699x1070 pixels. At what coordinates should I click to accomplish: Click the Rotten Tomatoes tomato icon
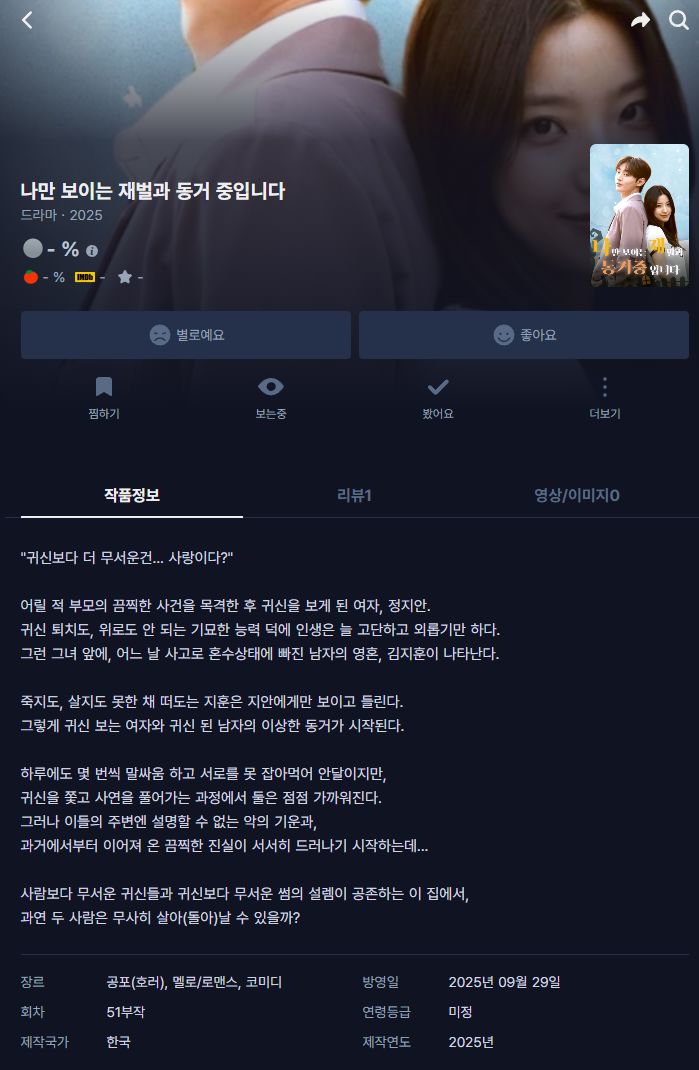click(31, 277)
